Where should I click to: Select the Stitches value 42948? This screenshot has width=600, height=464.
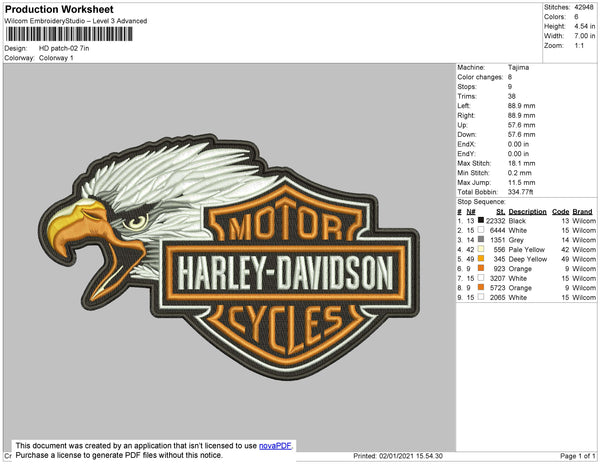584,7
